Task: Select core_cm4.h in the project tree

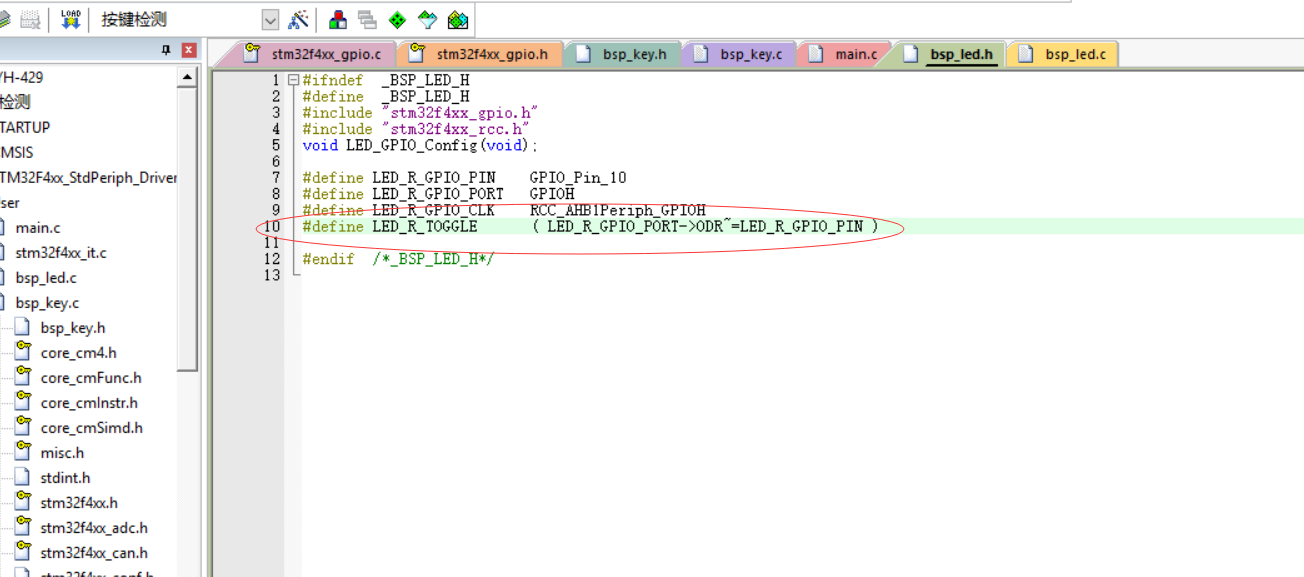Action: click(x=78, y=353)
